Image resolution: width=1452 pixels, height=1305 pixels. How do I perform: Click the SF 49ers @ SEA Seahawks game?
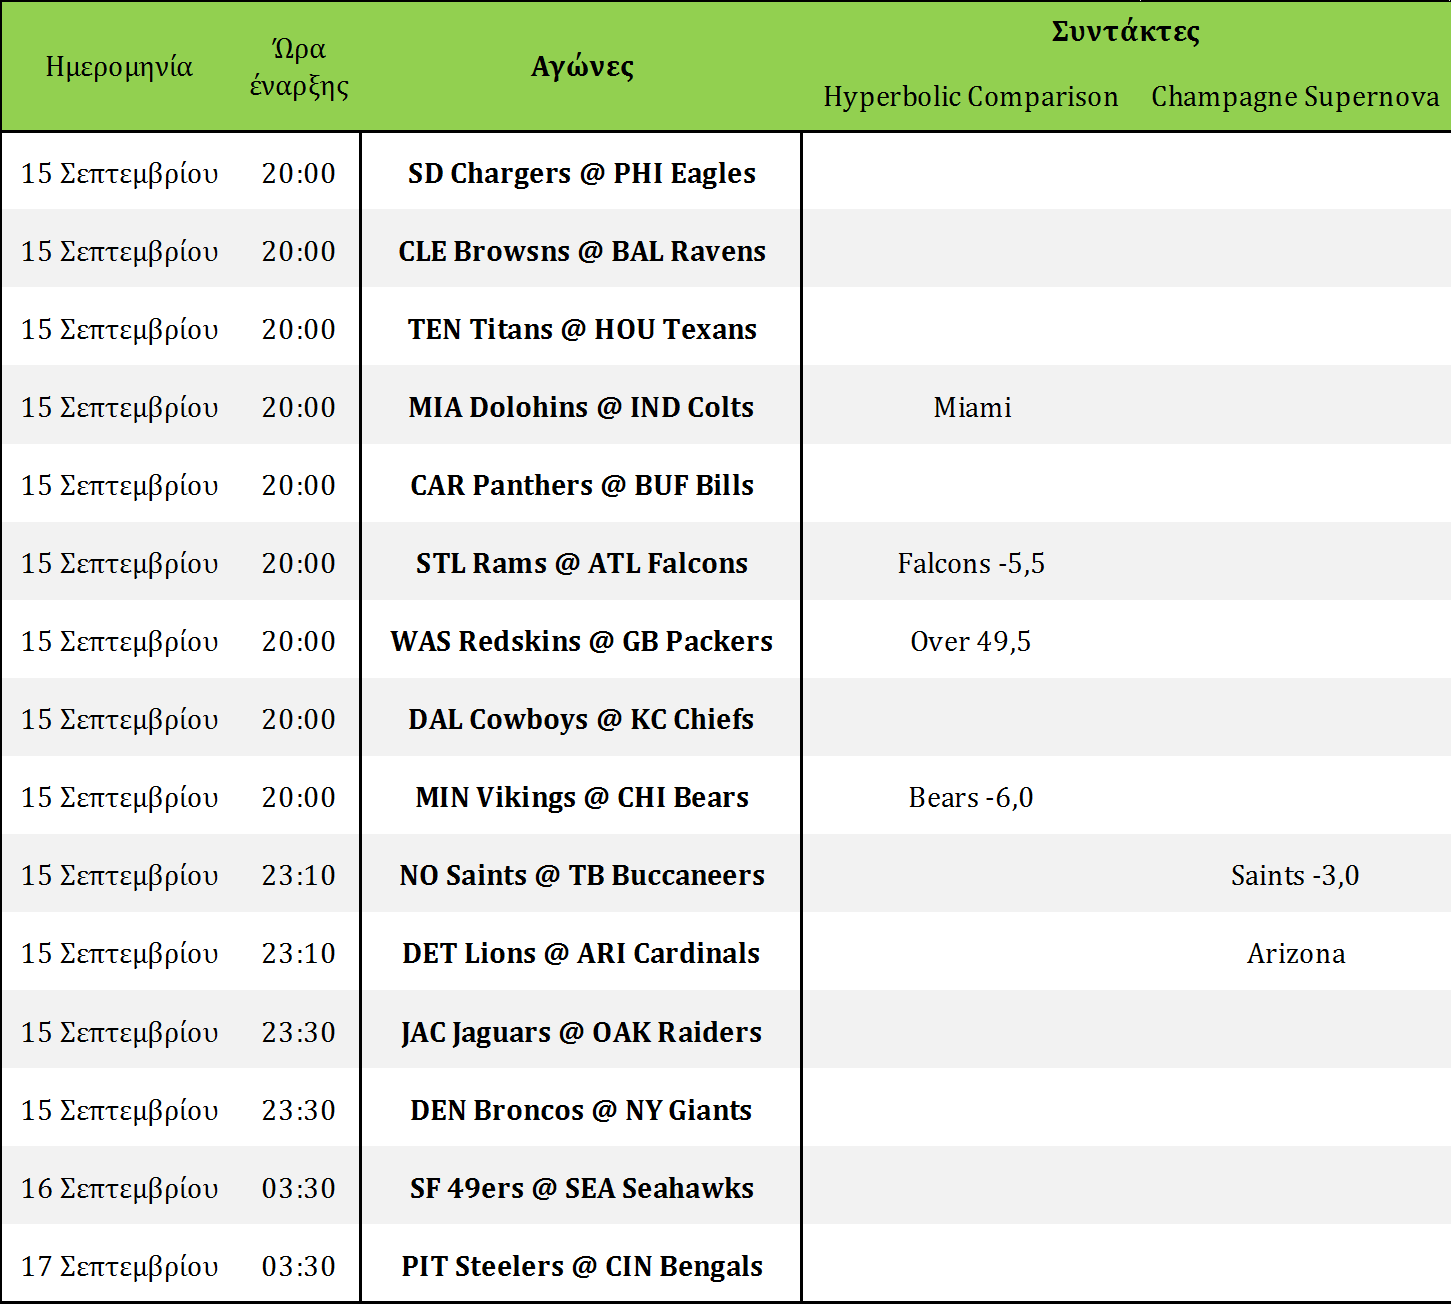point(581,1188)
